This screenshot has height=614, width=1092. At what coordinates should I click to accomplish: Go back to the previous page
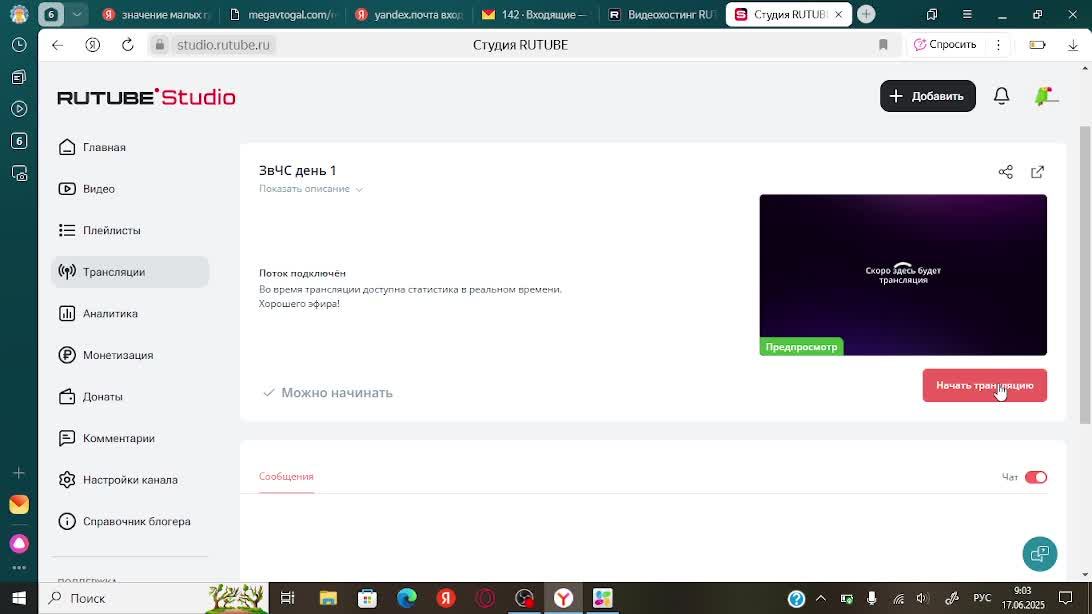[57, 45]
